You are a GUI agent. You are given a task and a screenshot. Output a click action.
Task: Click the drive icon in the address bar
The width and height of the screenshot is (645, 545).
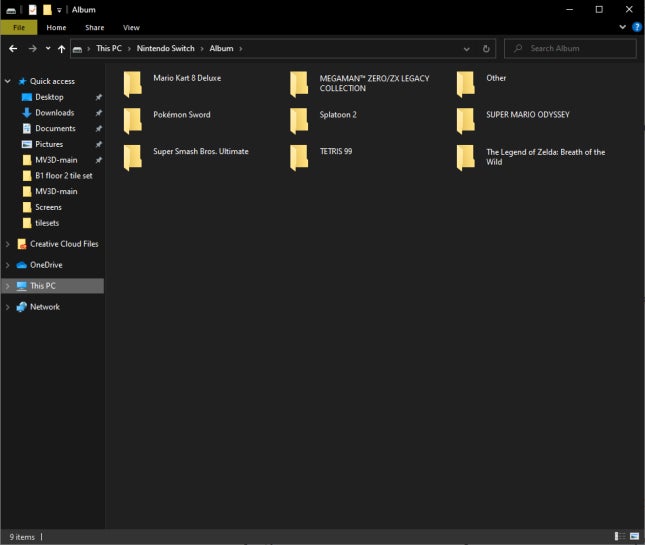pos(77,49)
